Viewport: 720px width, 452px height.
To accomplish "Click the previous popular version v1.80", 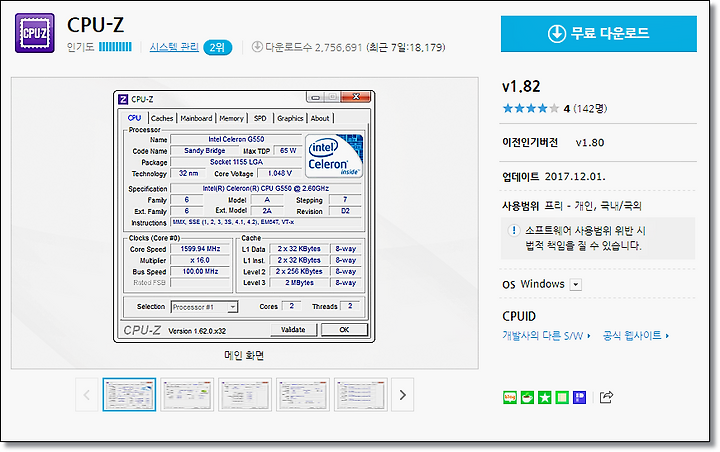I will coord(590,143).
